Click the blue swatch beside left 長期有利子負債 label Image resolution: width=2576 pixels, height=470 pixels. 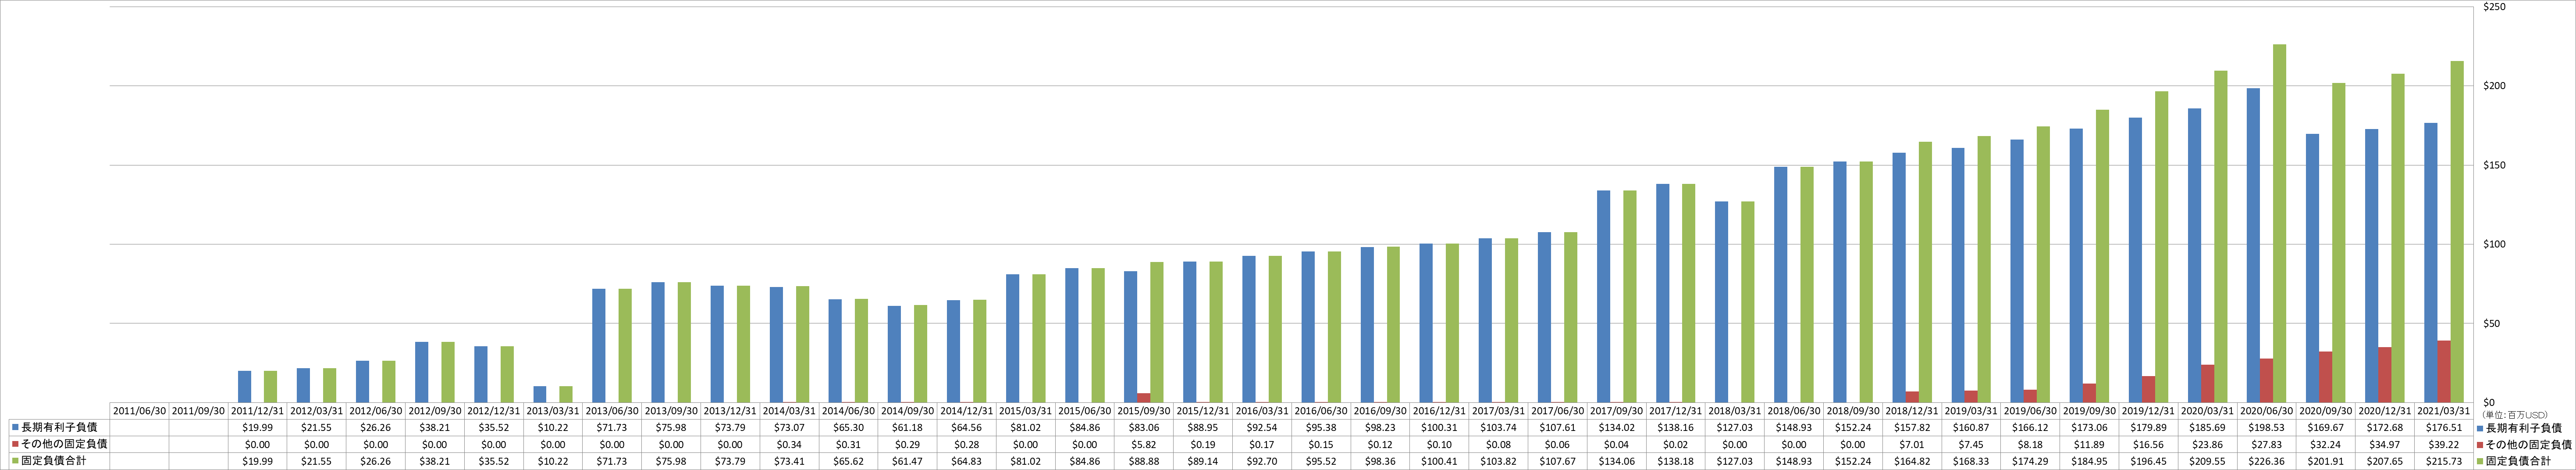[16, 427]
